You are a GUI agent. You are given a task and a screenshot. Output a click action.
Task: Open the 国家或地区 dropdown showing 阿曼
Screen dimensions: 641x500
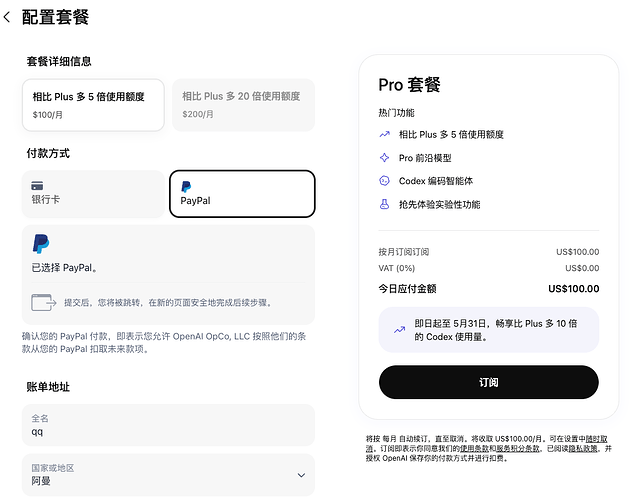[x=168, y=475]
